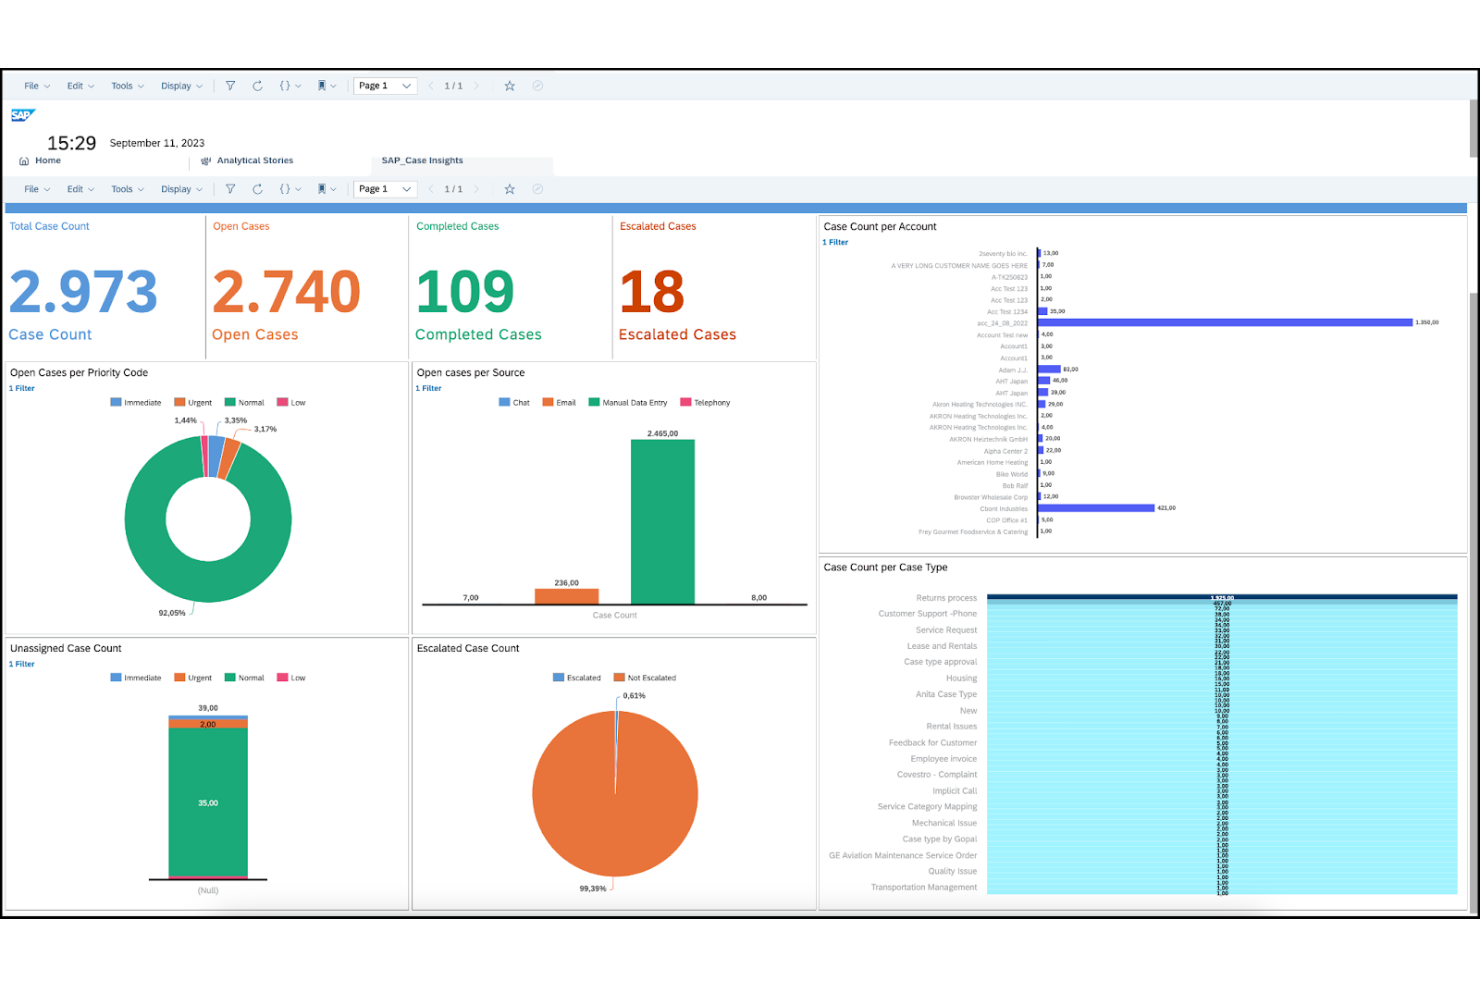Click the 1 Filter link in Case Count per Account
1480x987 pixels.
[835, 242]
